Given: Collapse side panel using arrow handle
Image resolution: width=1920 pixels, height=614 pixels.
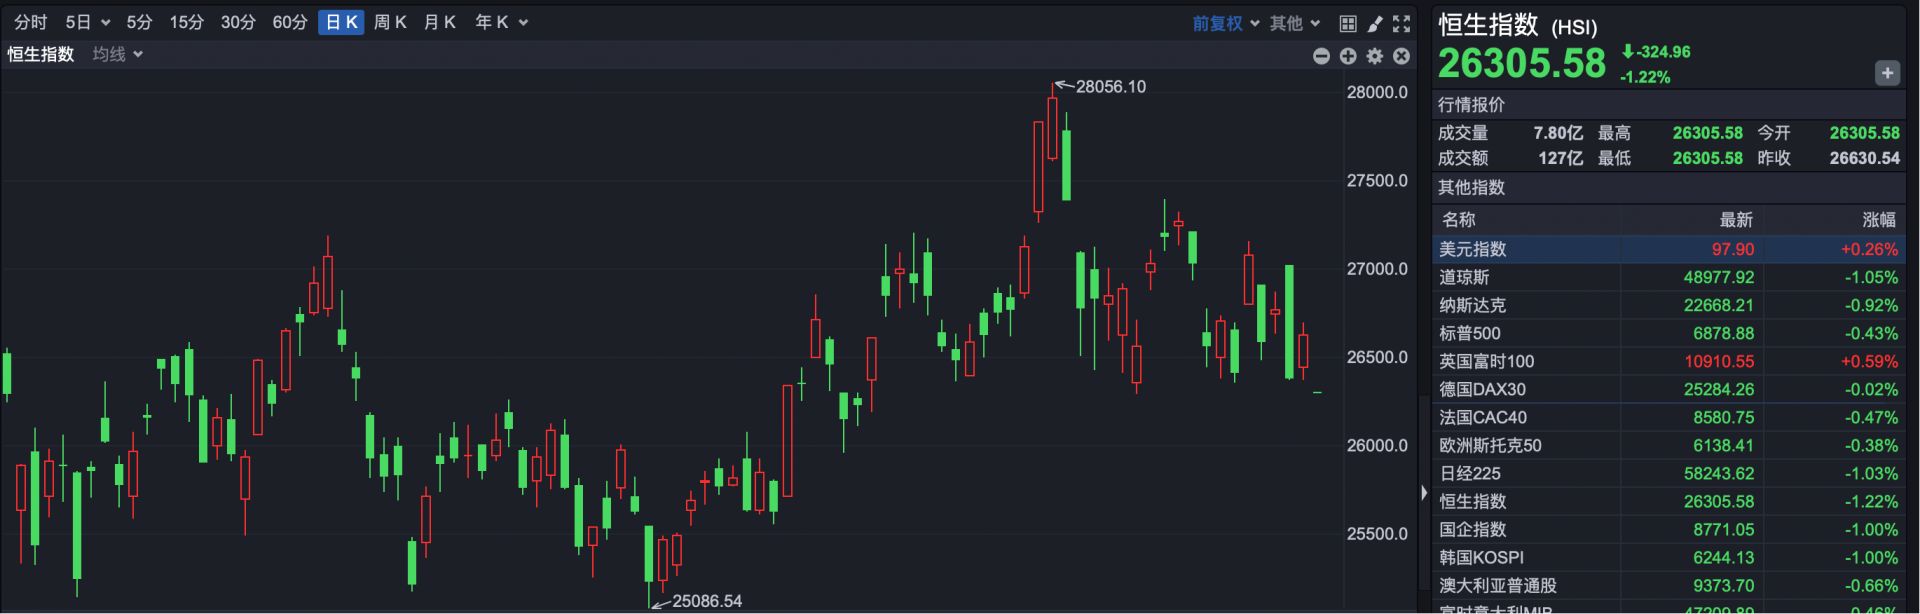Looking at the screenshot, I should [1424, 492].
